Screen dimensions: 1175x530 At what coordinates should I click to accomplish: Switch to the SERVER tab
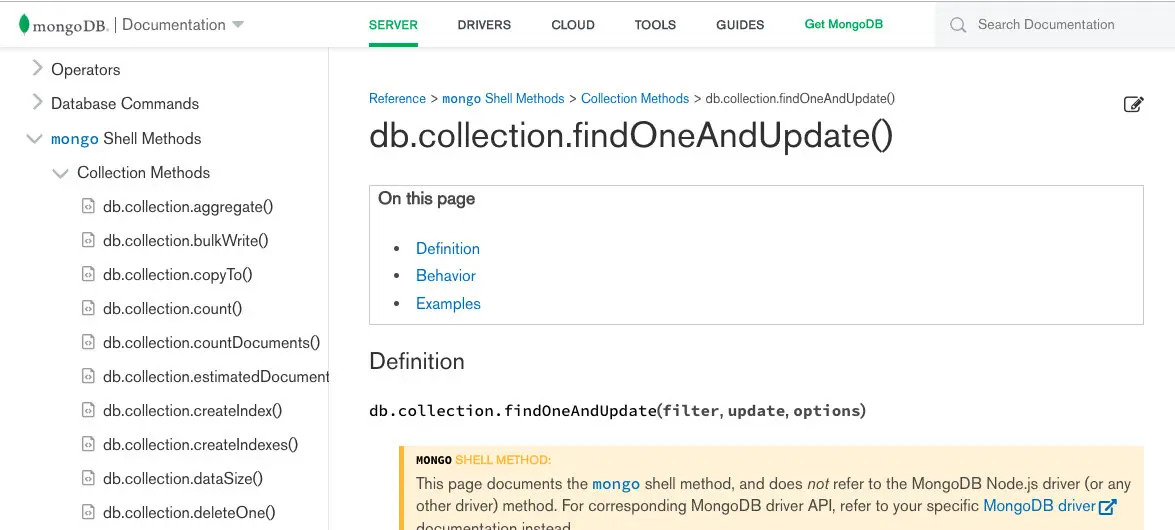tap(393, 25)
